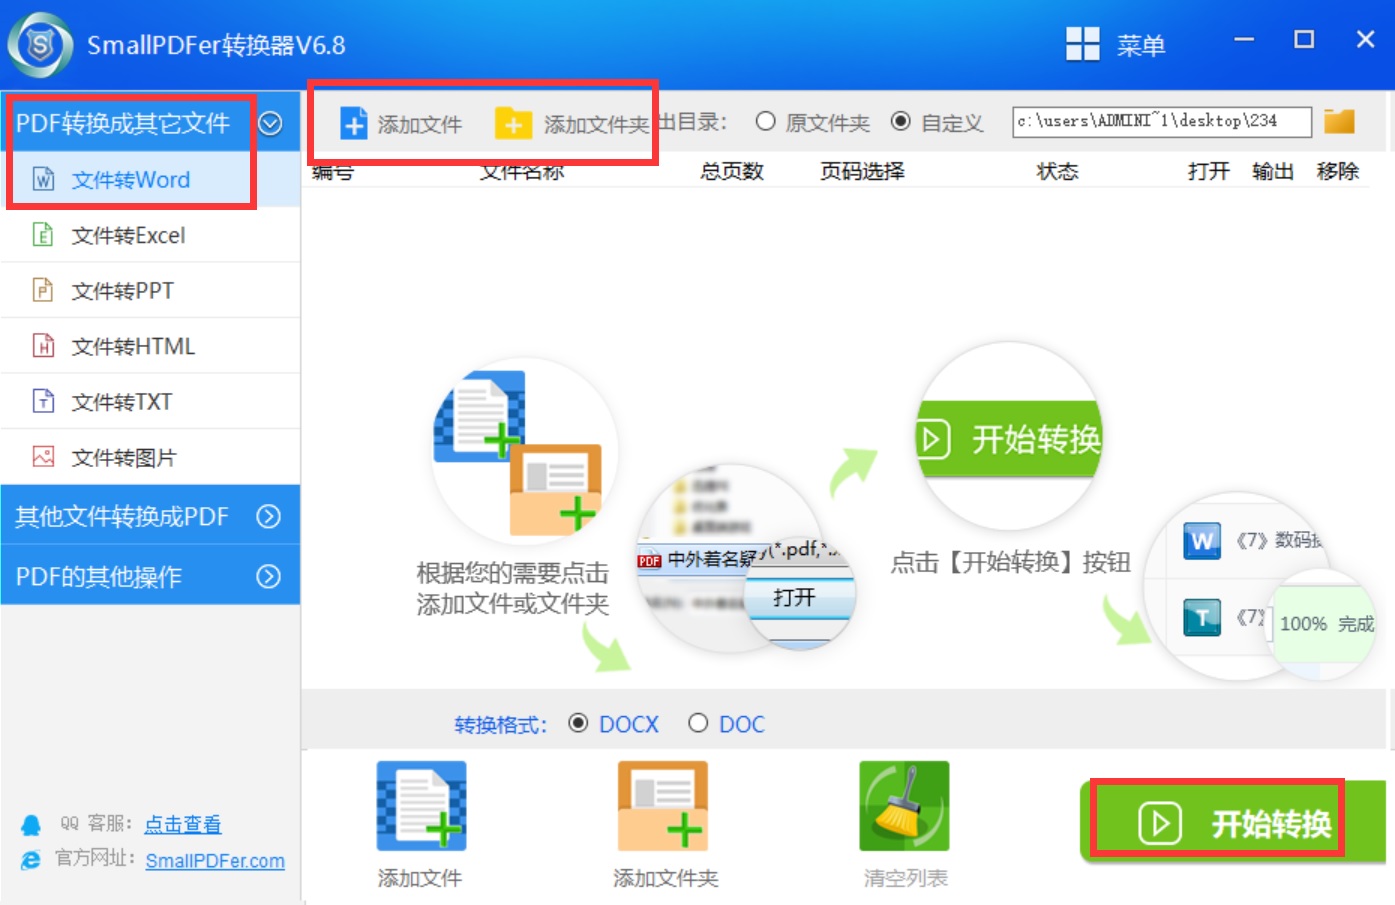Click the 清空列表 broom icon
This screenshot has height=905, width=1395.
[x=904, y=806]
